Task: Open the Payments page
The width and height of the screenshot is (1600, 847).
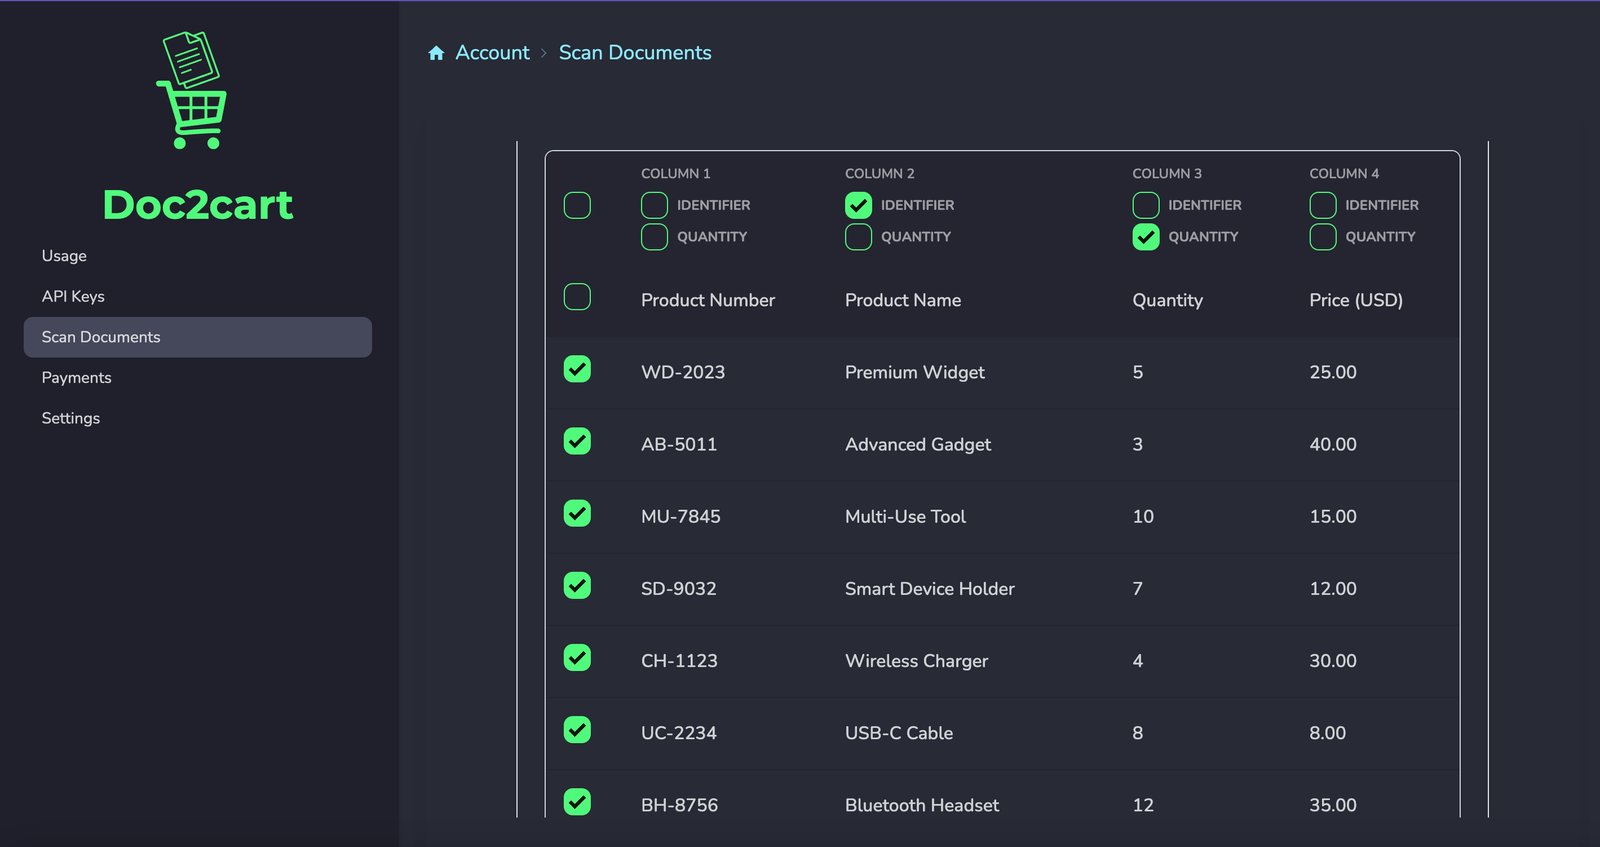Action: 76,378
